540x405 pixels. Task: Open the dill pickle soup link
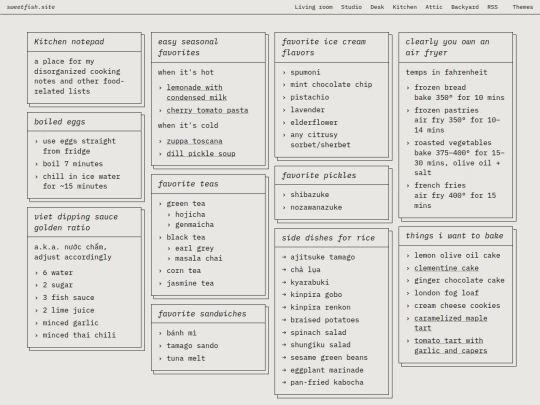pos(201,154)
